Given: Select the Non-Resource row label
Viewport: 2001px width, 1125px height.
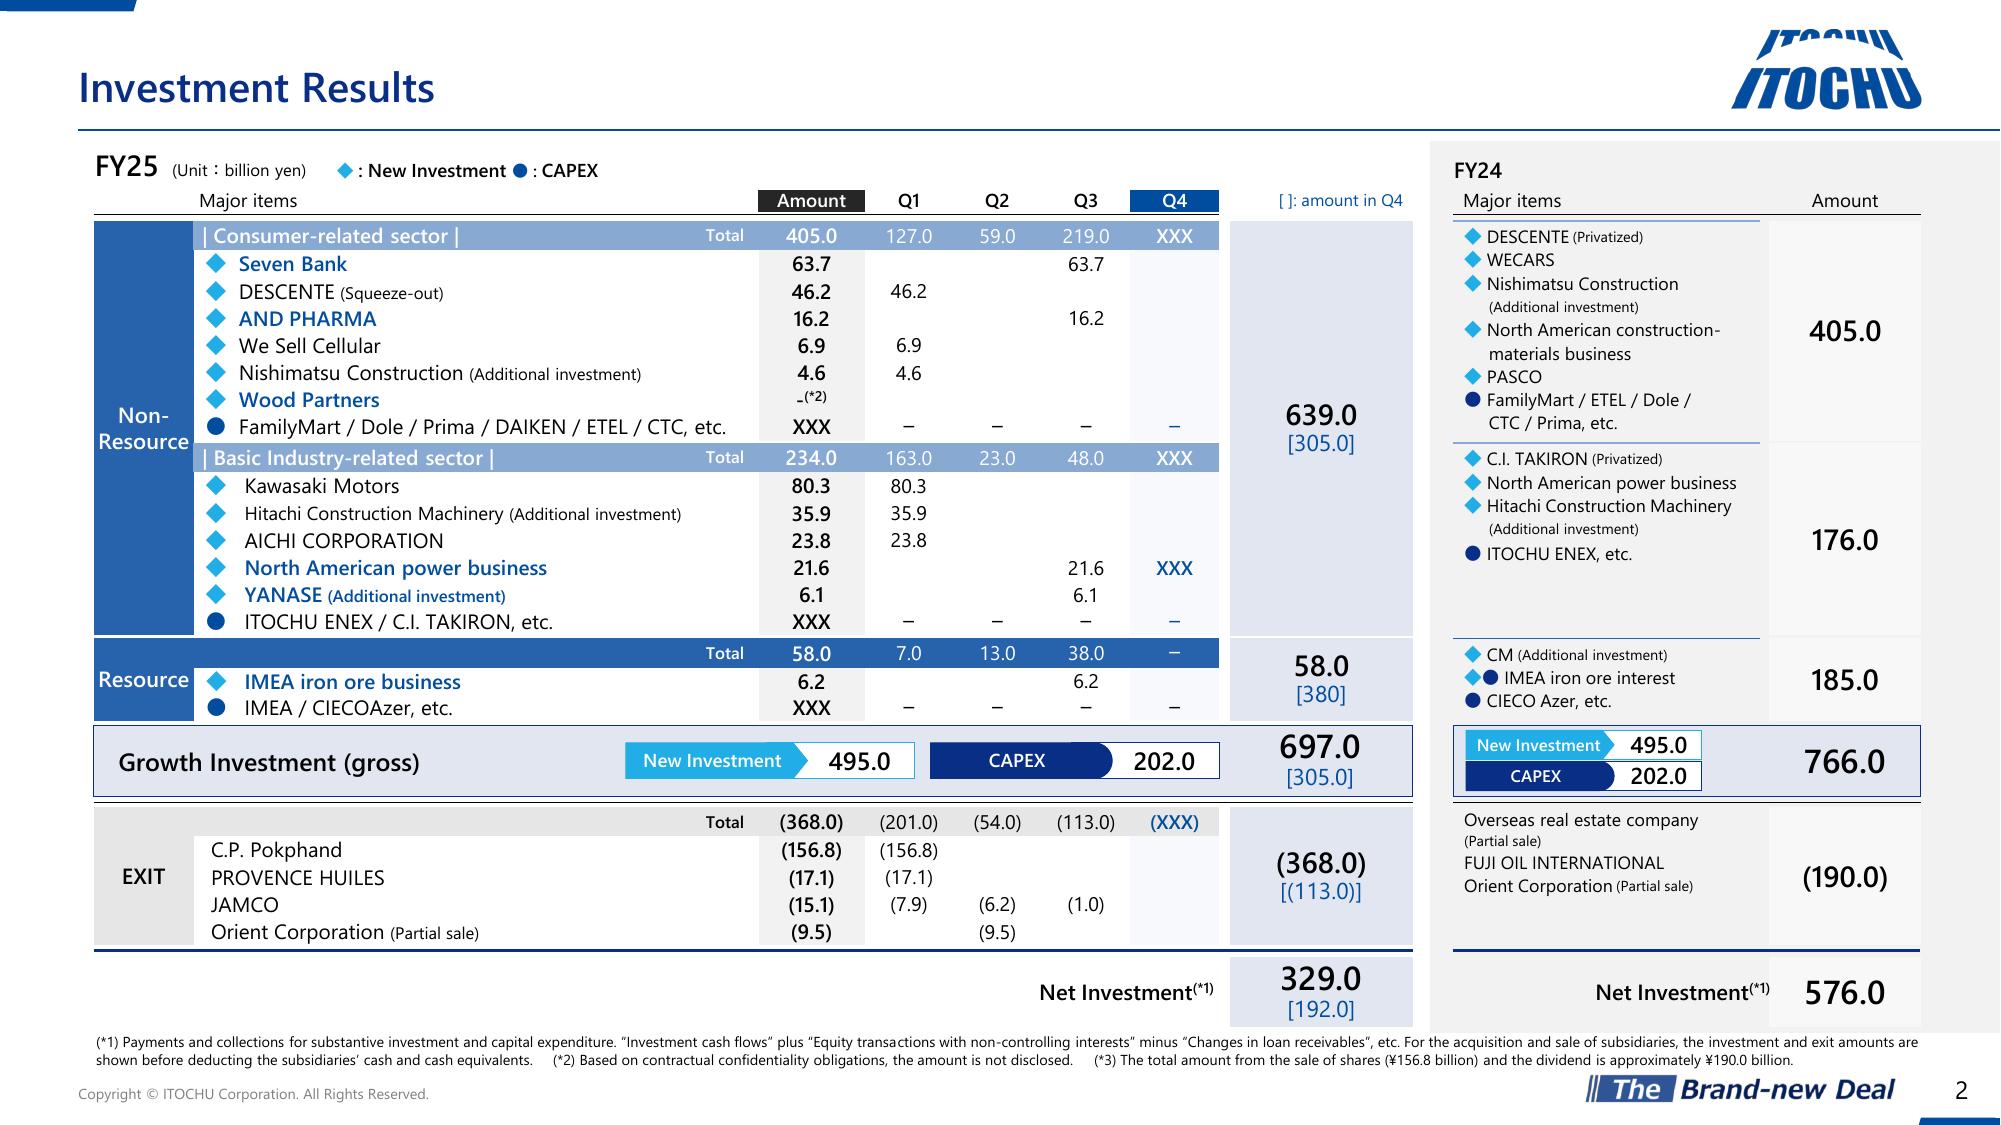Looking at the screenshot, I should point(143,428).
